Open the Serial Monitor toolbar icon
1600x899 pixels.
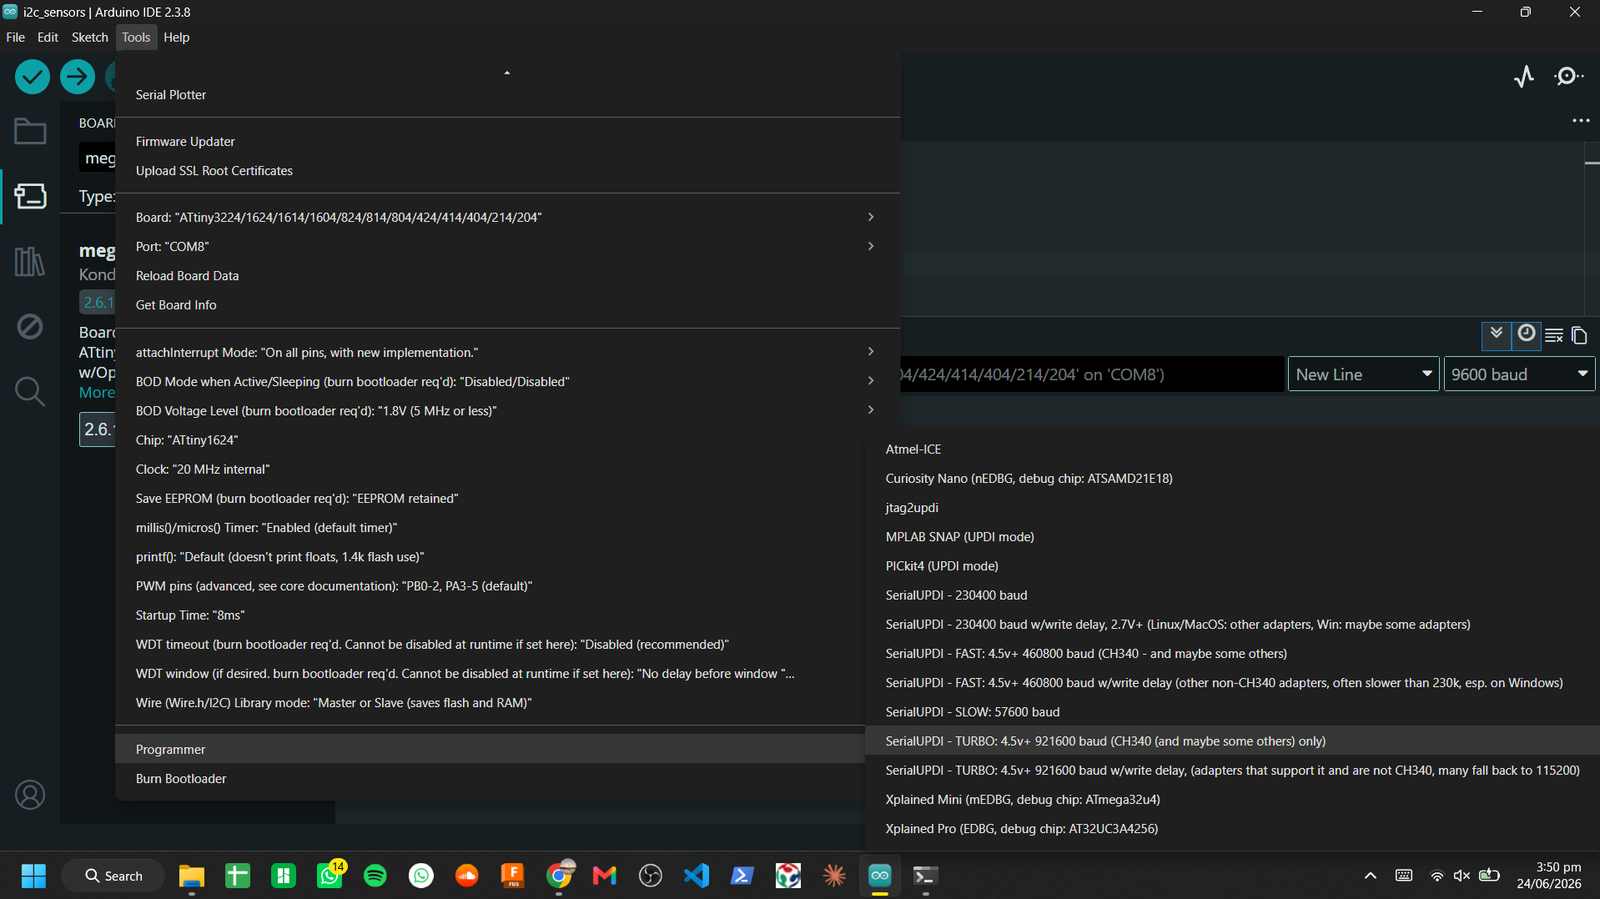pos(1568,77)
